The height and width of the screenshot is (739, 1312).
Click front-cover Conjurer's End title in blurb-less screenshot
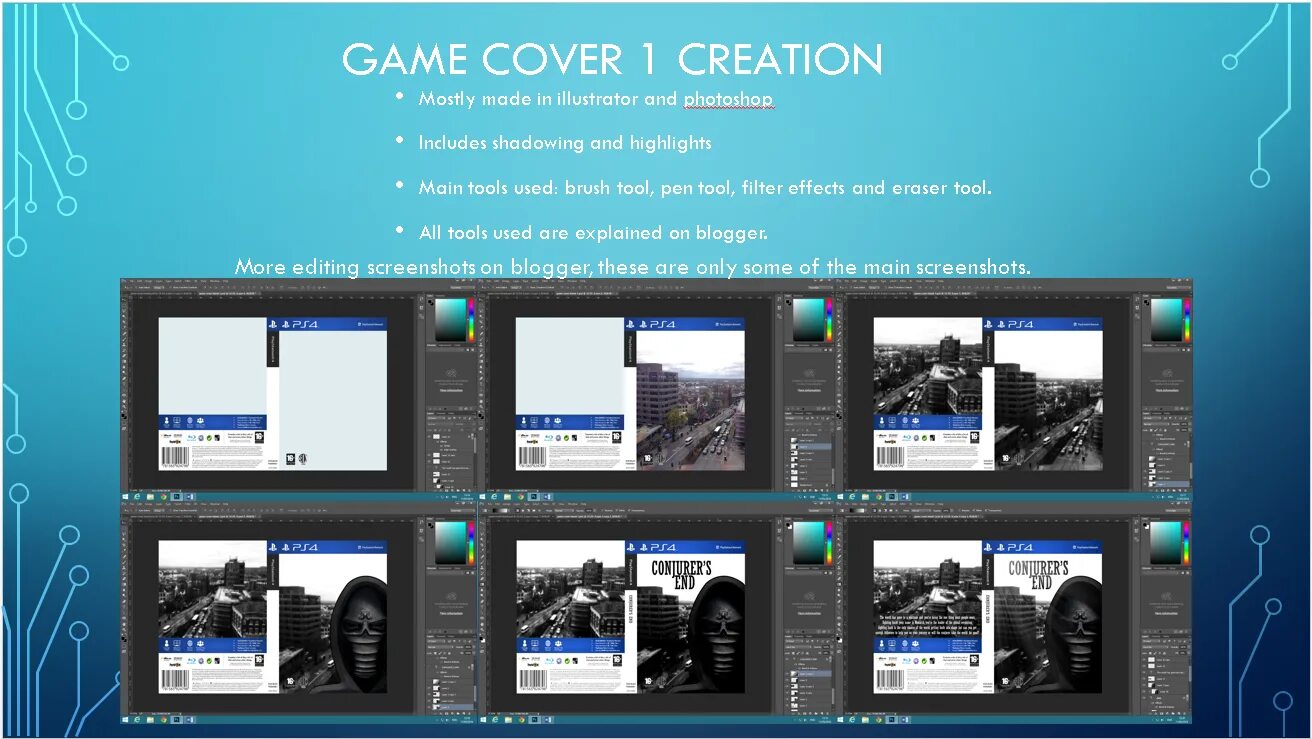point(682,575)
